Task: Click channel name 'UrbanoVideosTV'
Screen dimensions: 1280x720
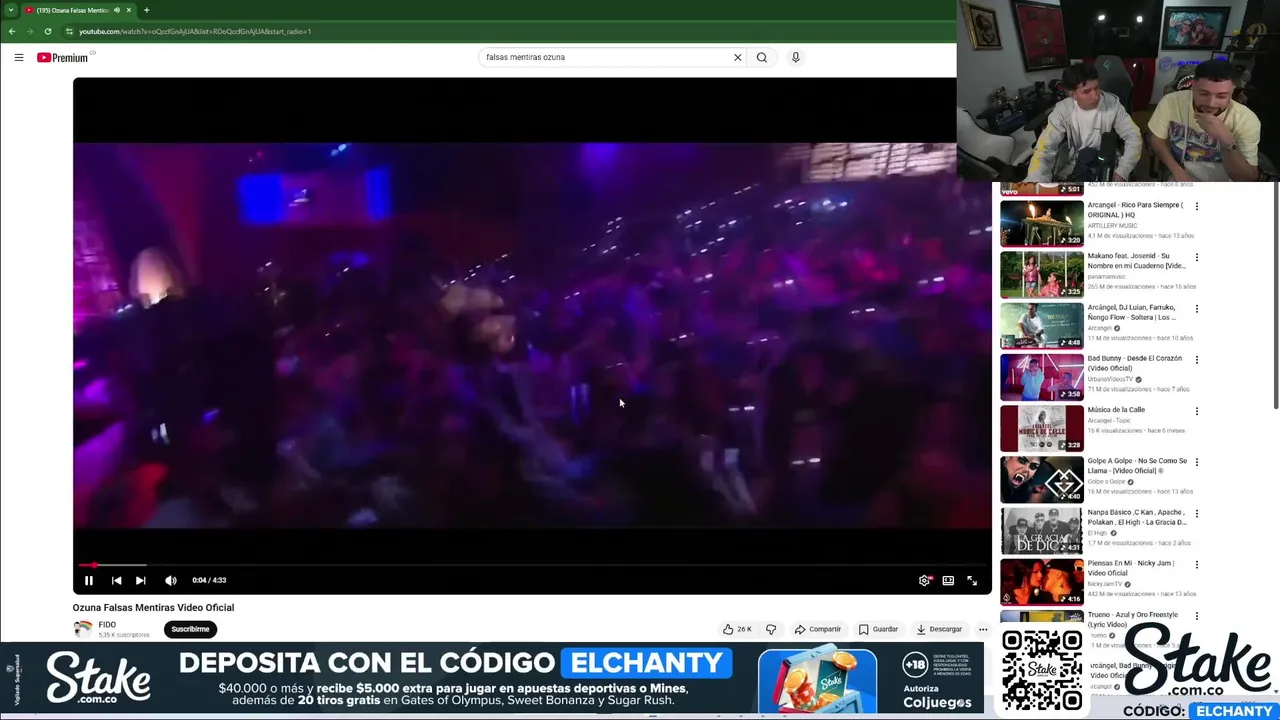Action: pyautogui.click(x=1110, y=379)
